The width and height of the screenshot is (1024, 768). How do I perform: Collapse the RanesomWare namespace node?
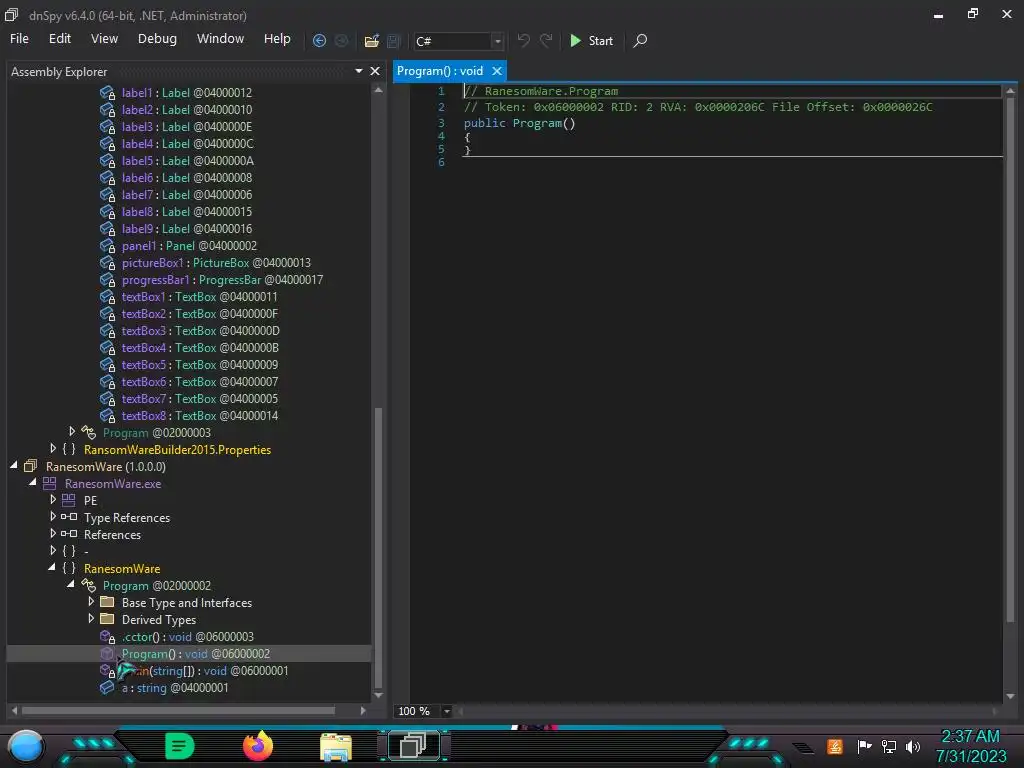coord(52,568)
